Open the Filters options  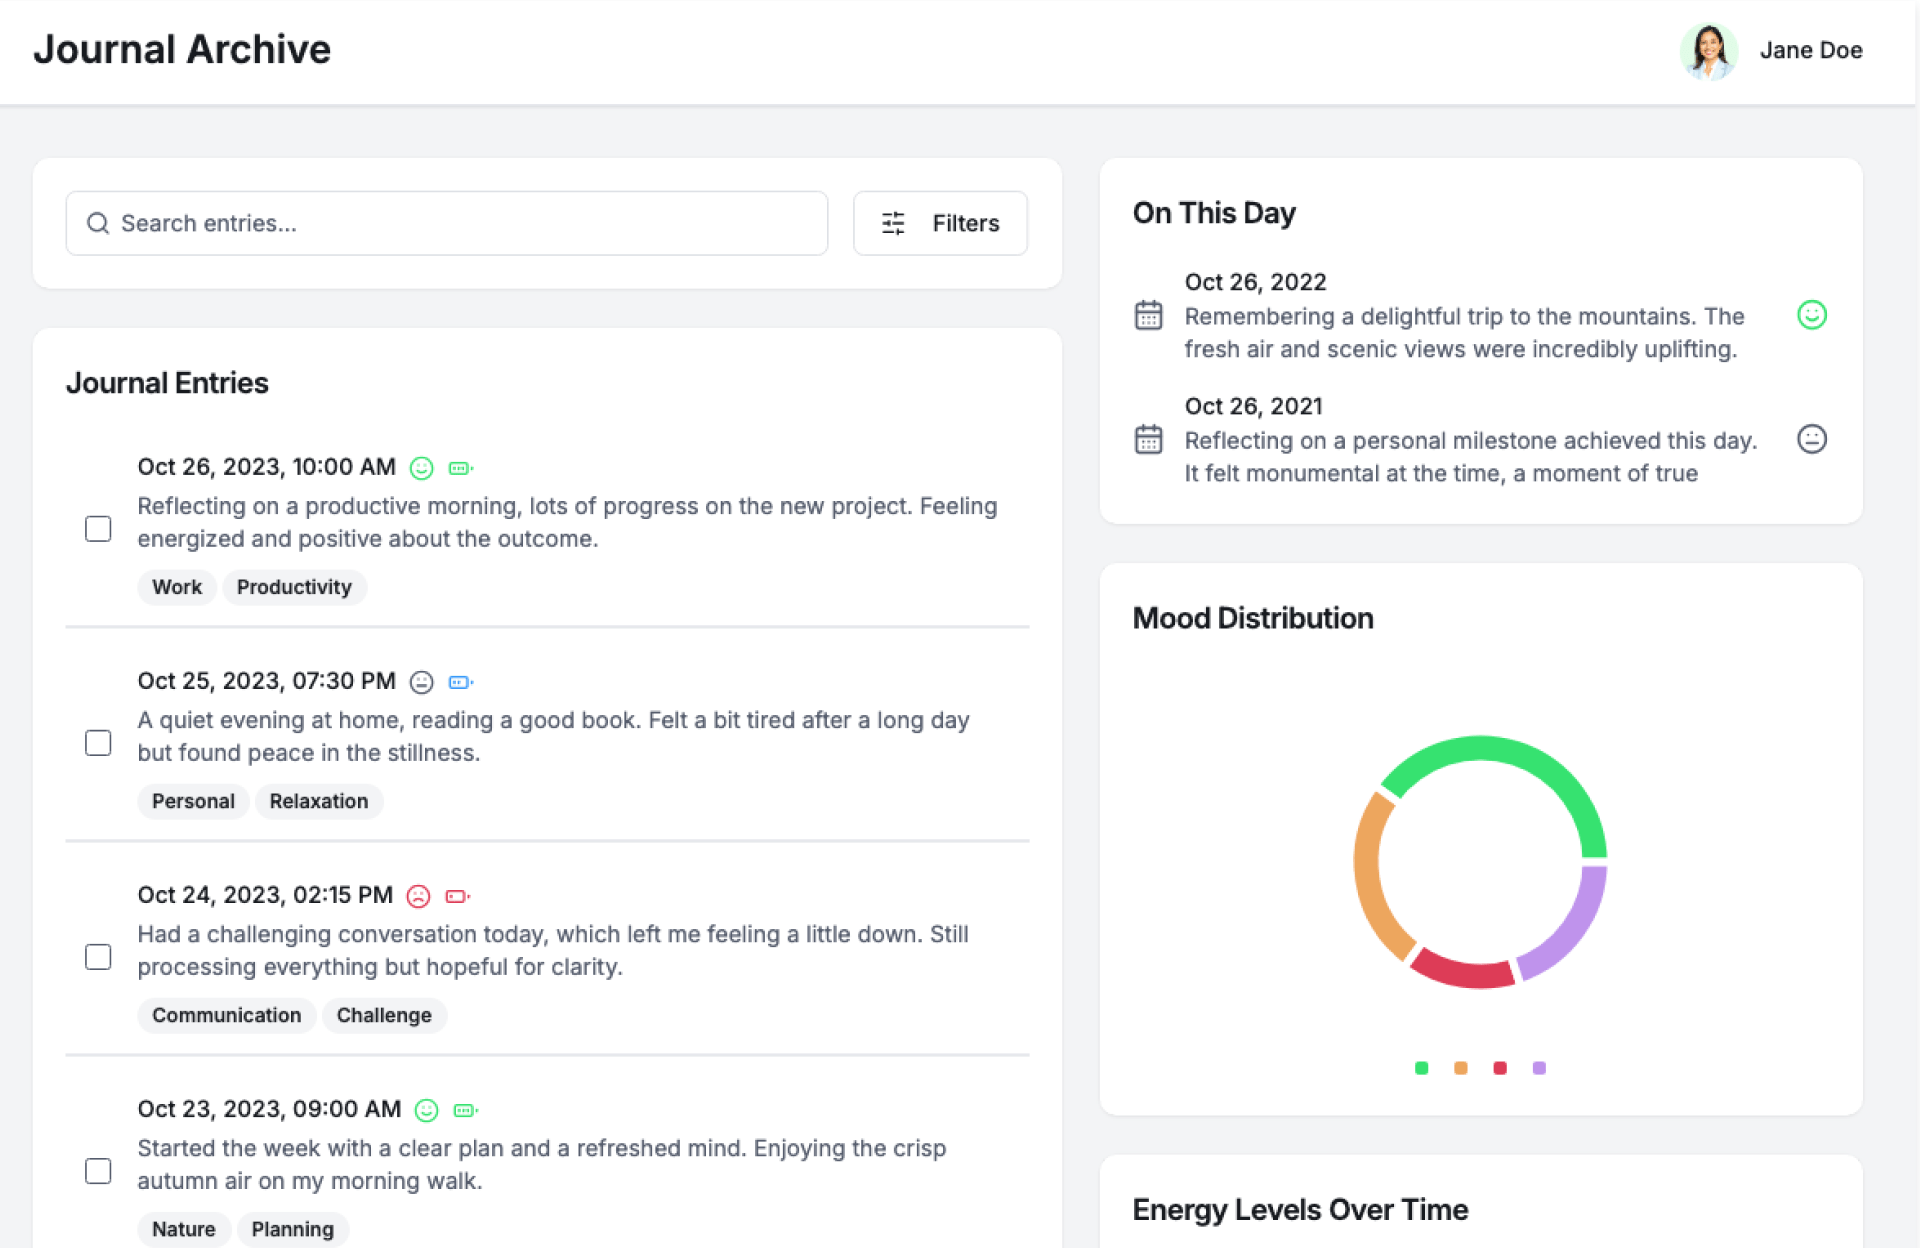pos(940,223)
